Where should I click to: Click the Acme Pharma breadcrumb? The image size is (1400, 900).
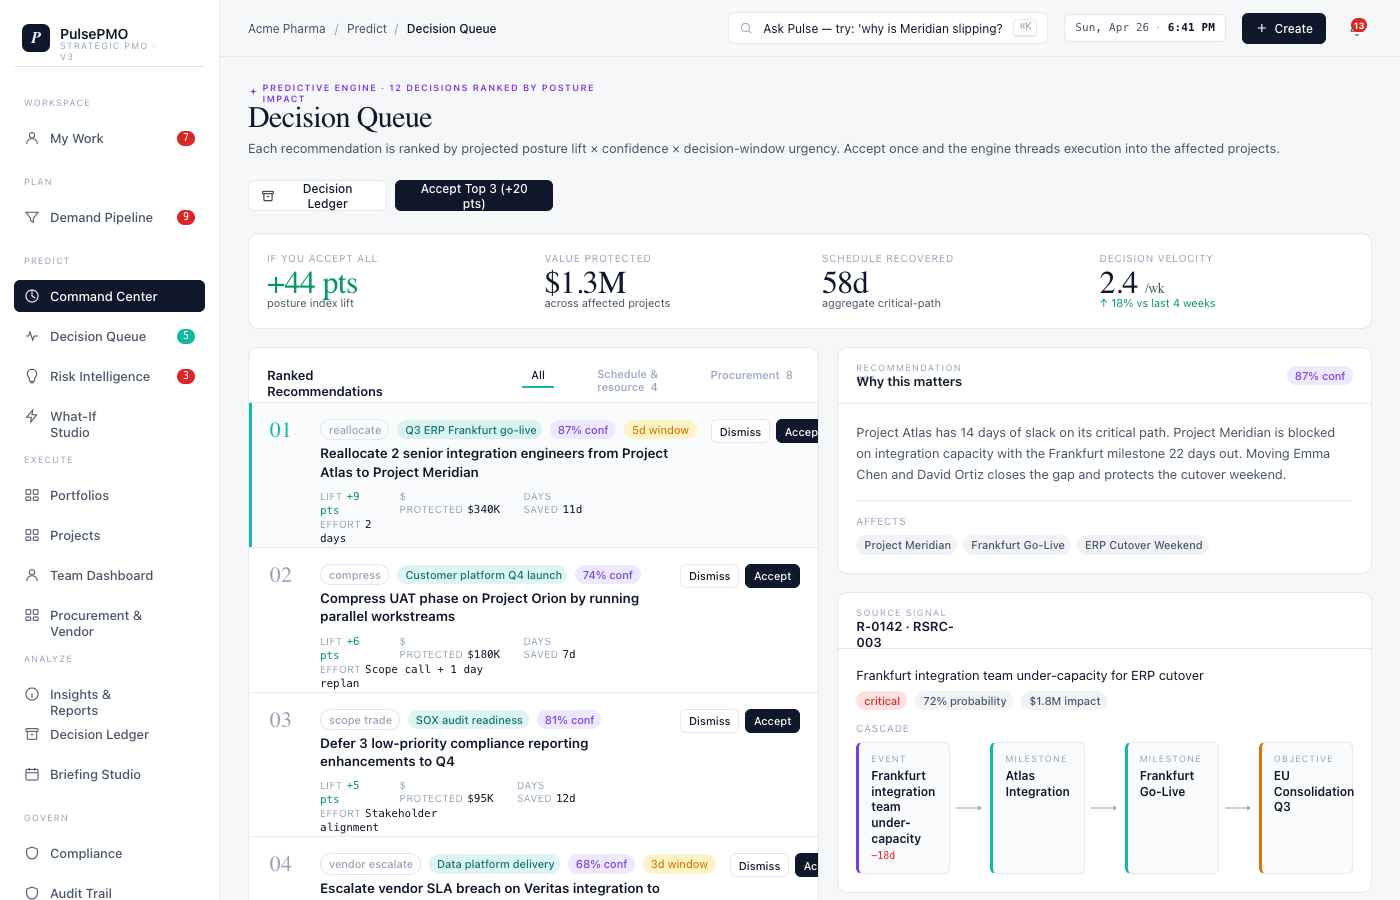pos(287,29)
